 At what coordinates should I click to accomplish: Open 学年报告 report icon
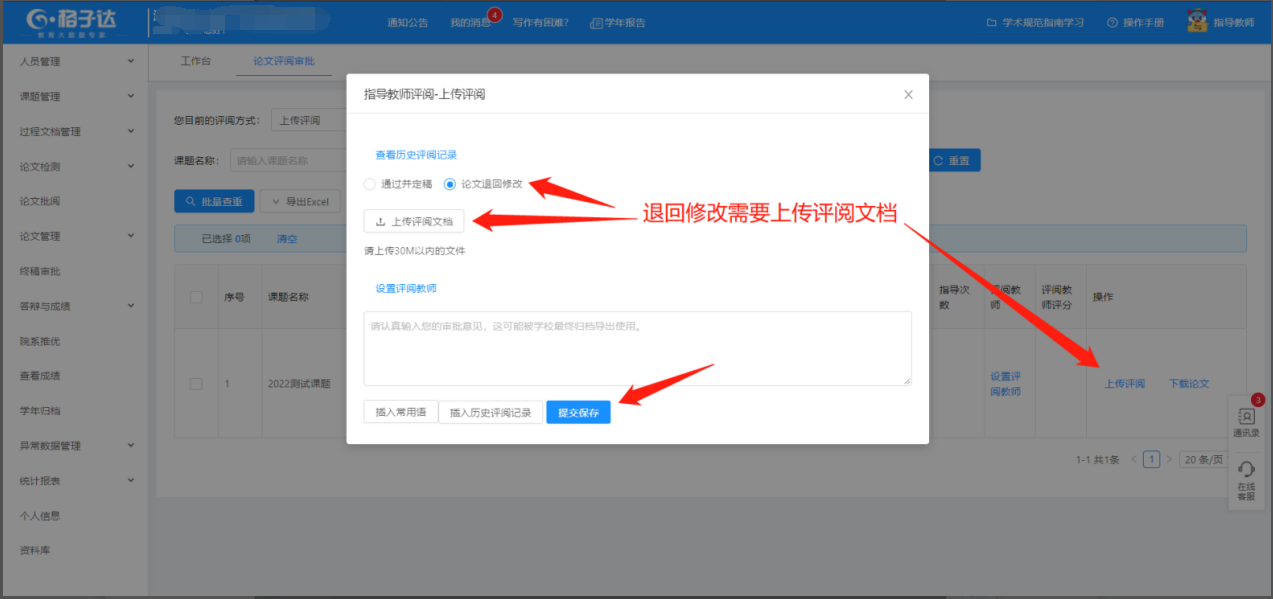coord(596,23)
